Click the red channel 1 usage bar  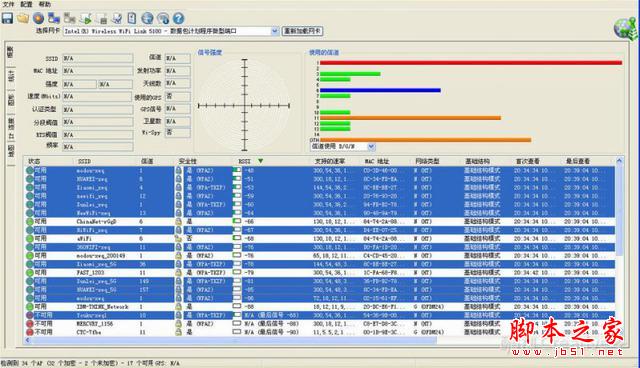click(471, 63)
